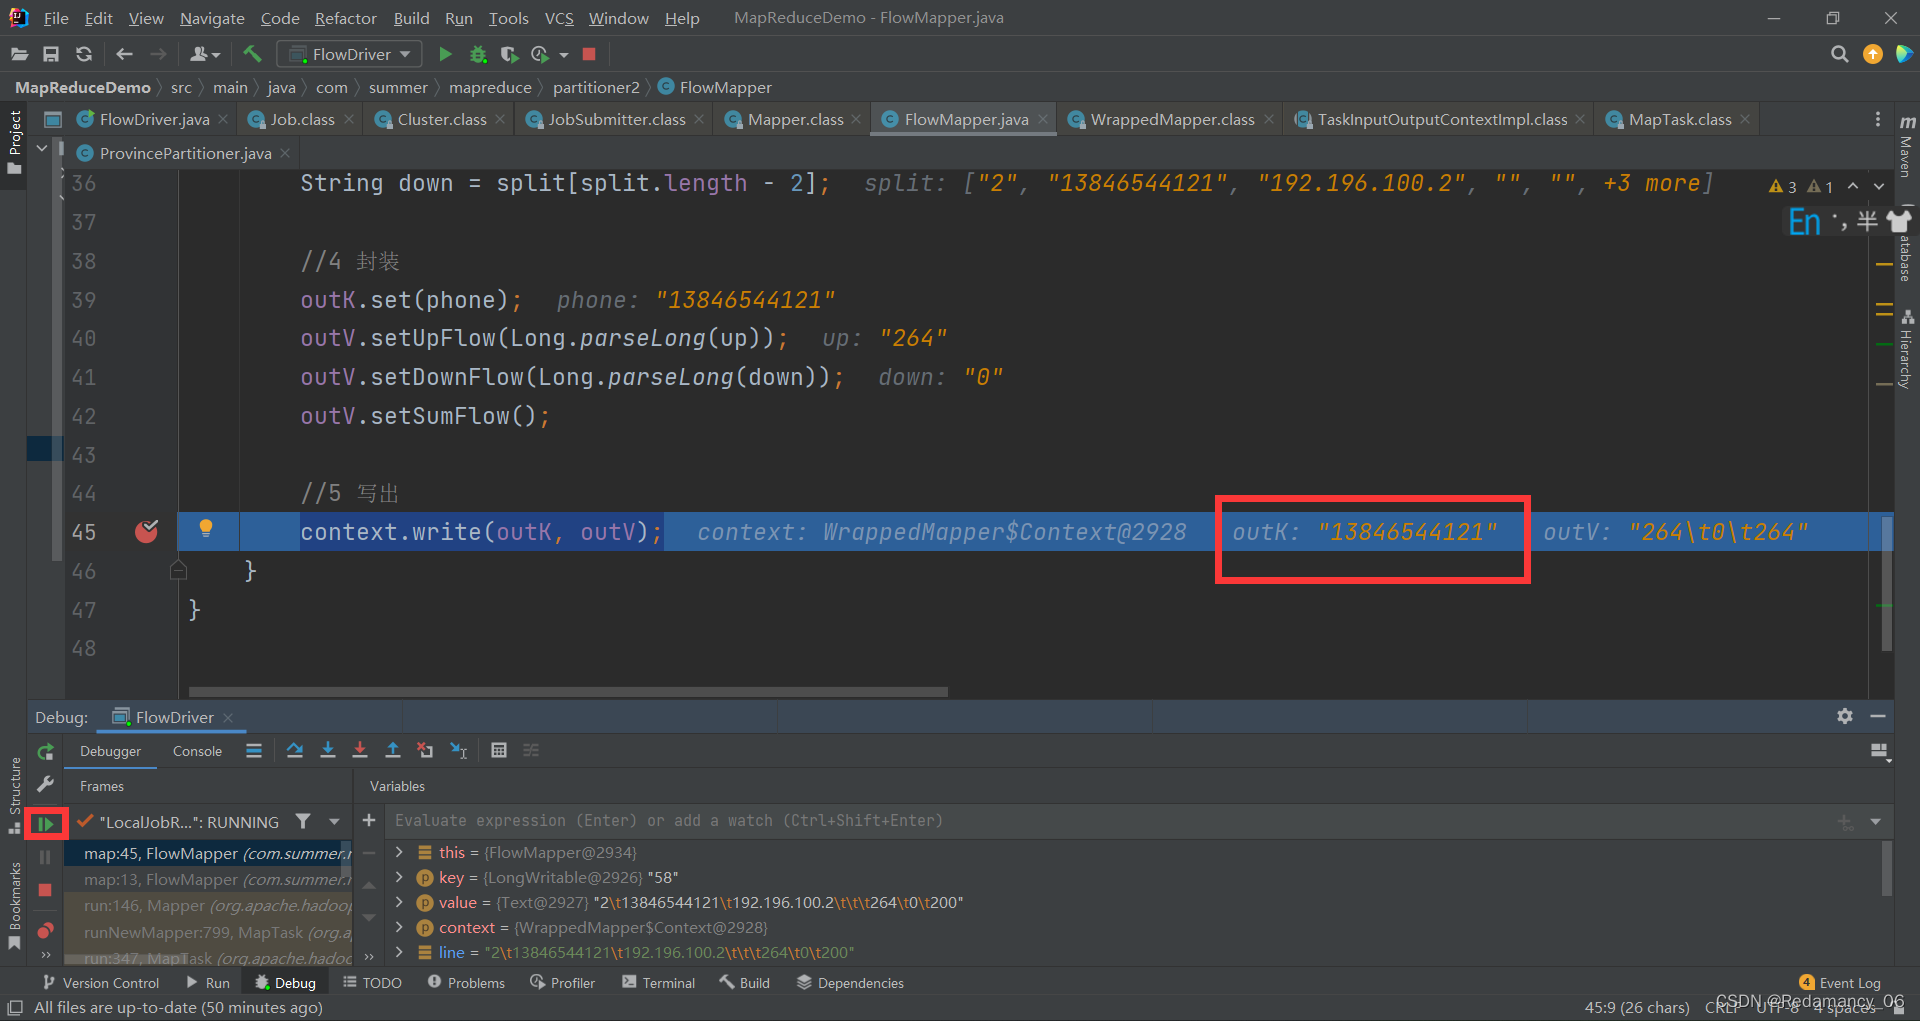Expand the 'value' variable node
The width and height of the screenshot is (1920, 1021).
[400, 902]
